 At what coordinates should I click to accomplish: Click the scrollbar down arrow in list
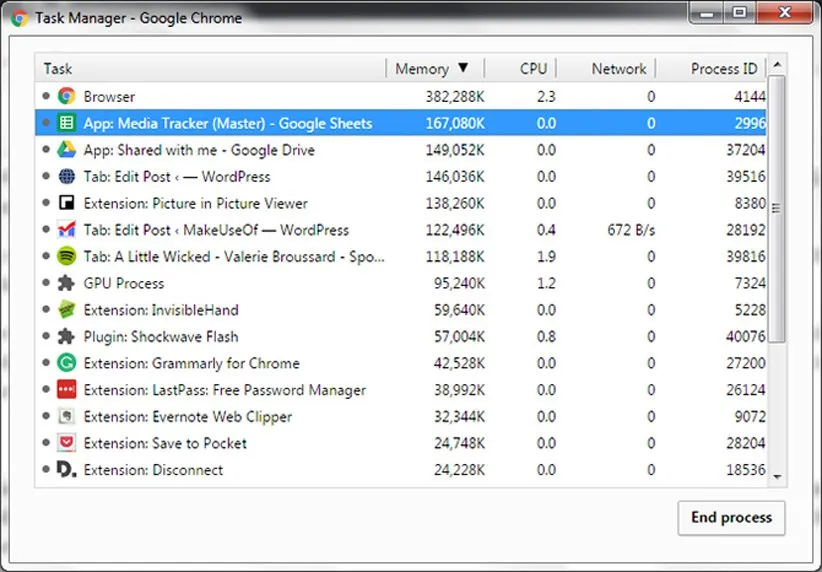pyautogui.click(x=777, y=478)
